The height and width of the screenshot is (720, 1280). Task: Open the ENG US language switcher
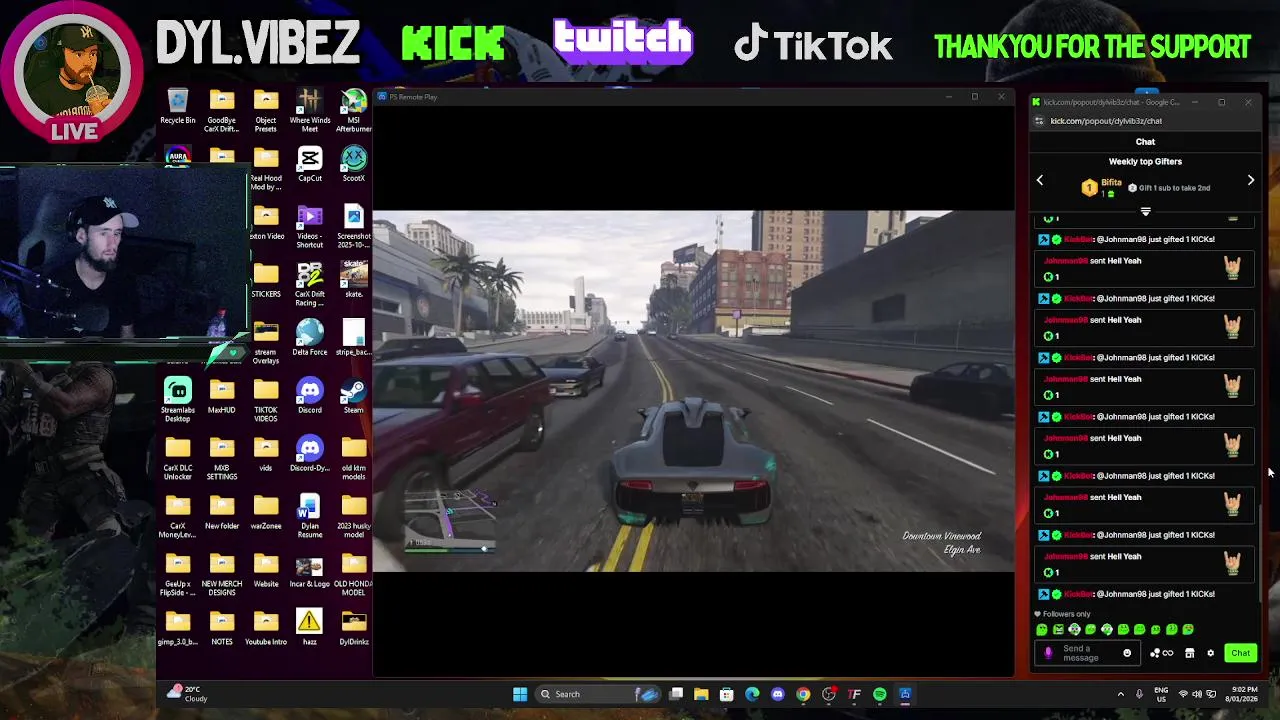click(1161, 694)
